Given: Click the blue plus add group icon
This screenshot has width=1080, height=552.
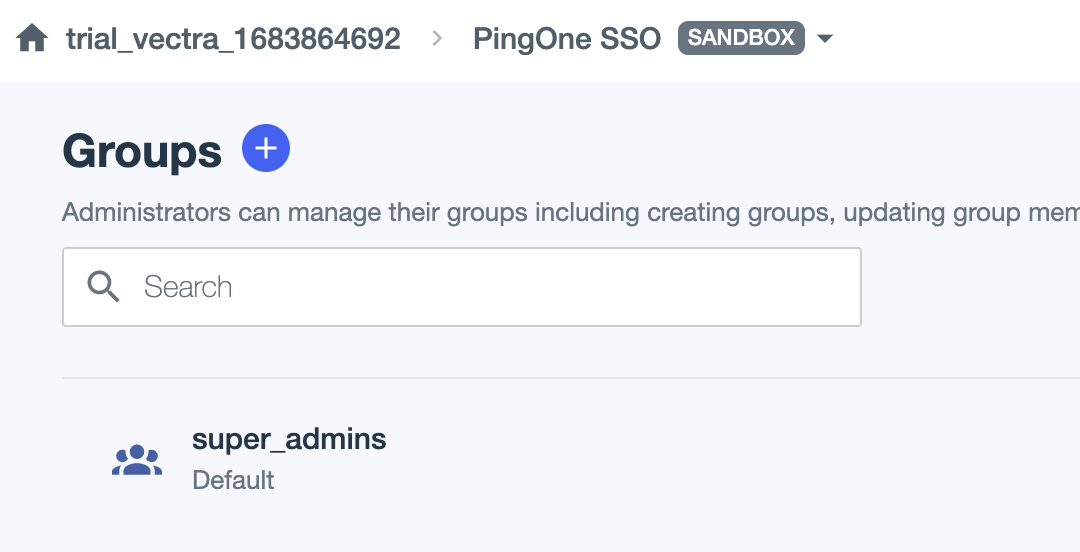Looking at the screenshot, I should tap(266, 149).
